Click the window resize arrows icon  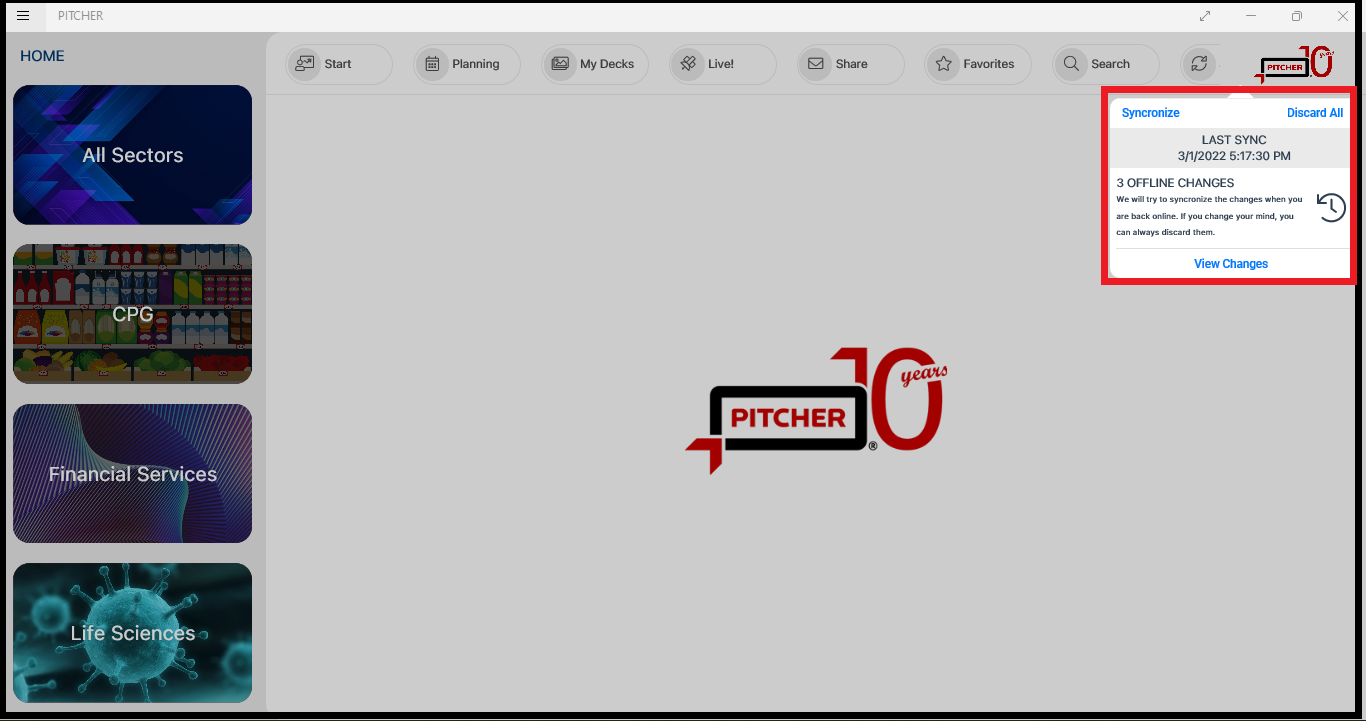point(1204,16)
